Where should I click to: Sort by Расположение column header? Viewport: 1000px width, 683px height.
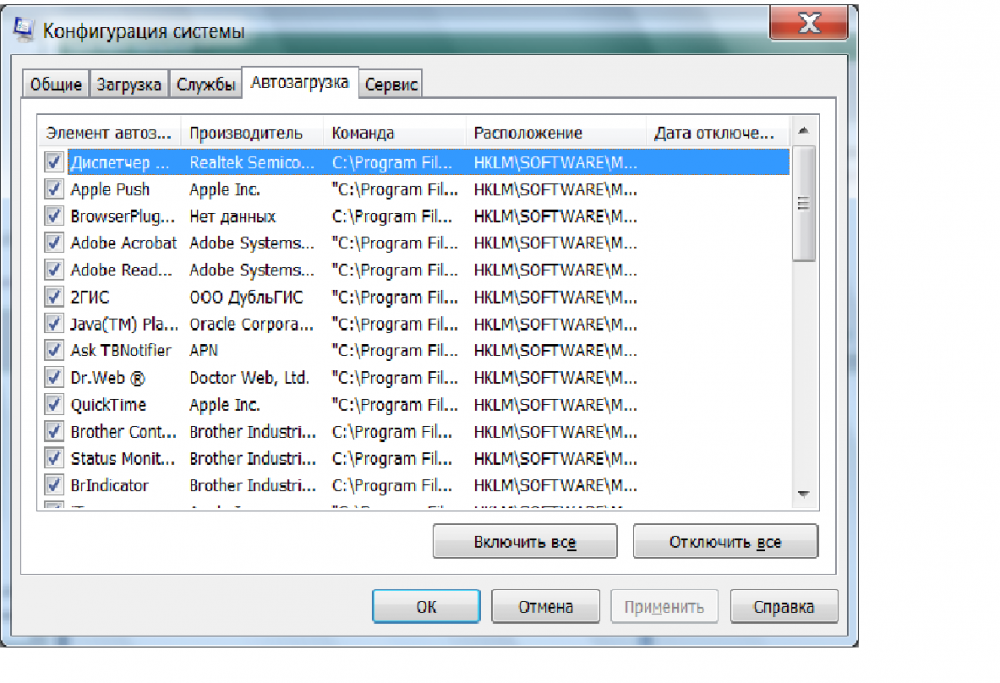pyautogui.click(x=556, y=133)
